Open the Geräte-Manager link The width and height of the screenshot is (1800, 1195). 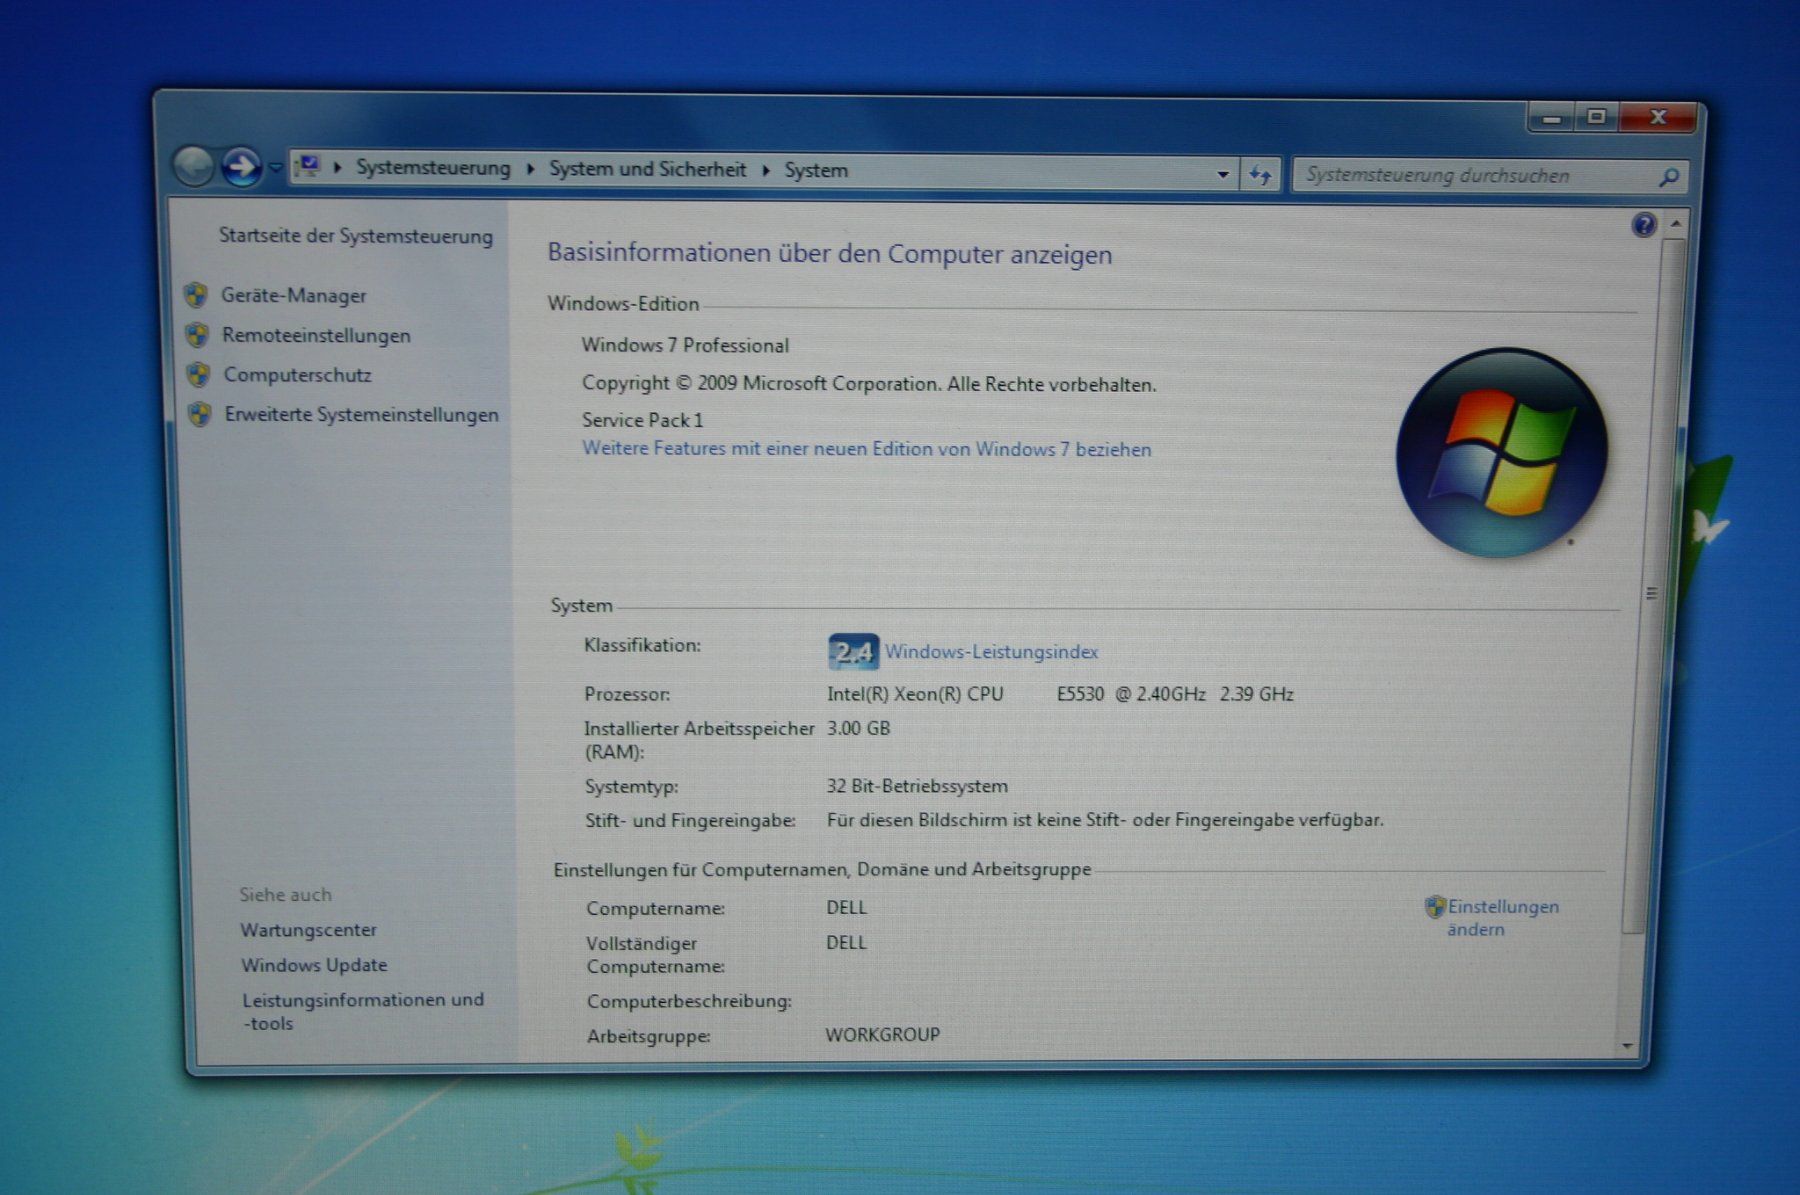click(x=294, y=296)
